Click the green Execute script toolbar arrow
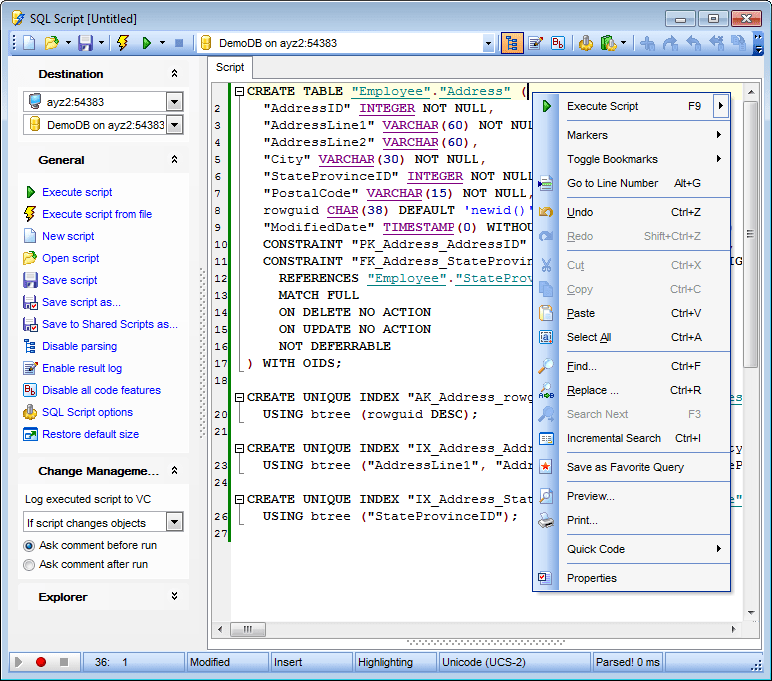Image resolution: width=772 pixels, height=681 pixels. tap(147, 43)
